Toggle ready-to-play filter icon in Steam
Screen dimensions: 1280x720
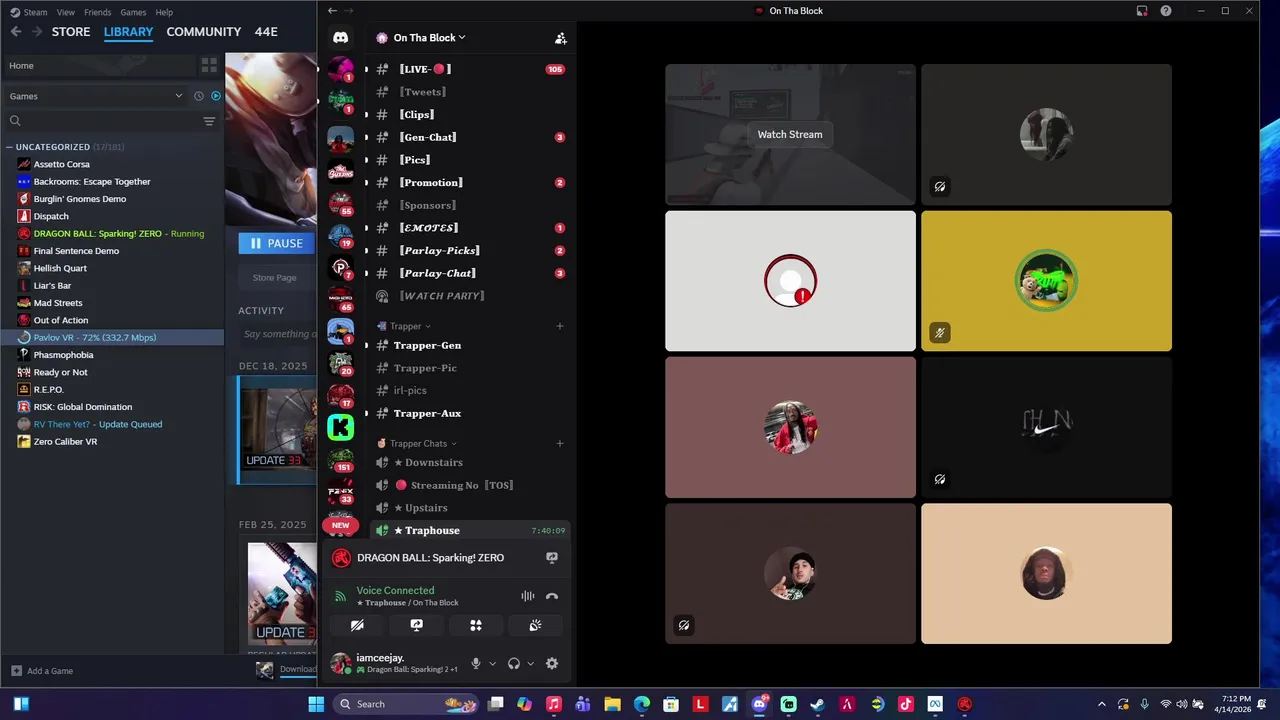point(215,96)
